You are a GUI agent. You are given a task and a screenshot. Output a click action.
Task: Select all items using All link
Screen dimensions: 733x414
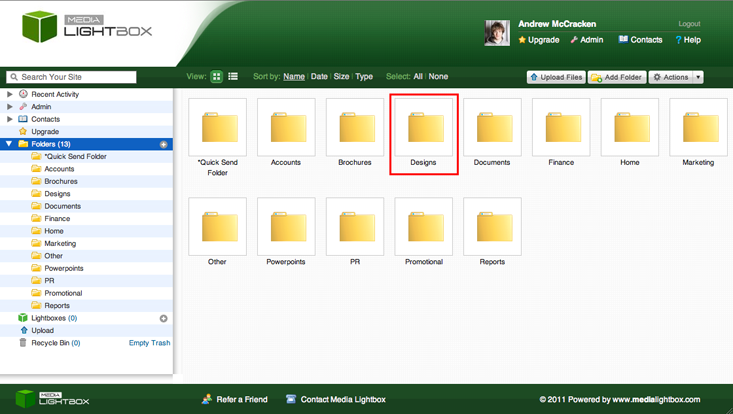pos(418,77)
